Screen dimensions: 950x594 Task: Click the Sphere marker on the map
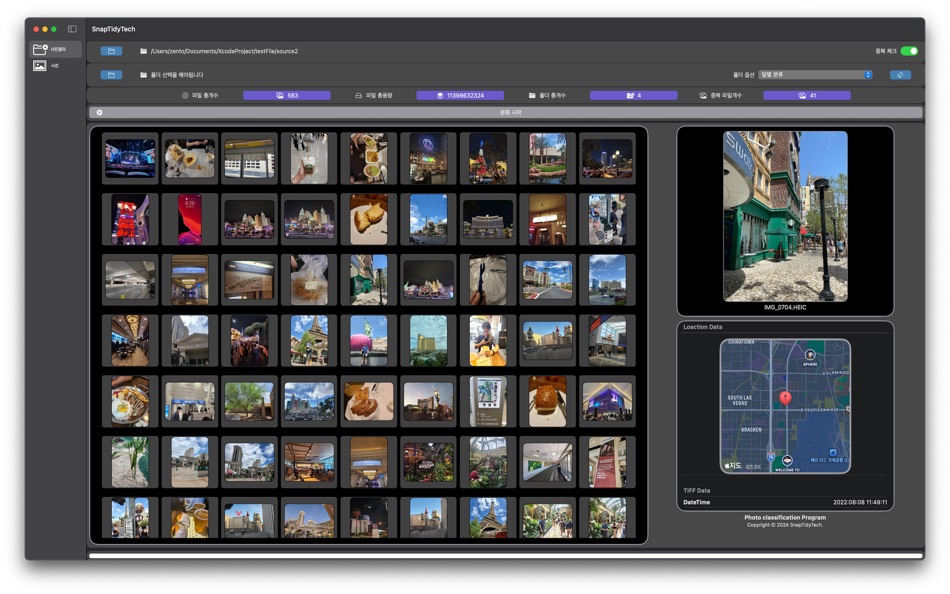coord(810,355)
